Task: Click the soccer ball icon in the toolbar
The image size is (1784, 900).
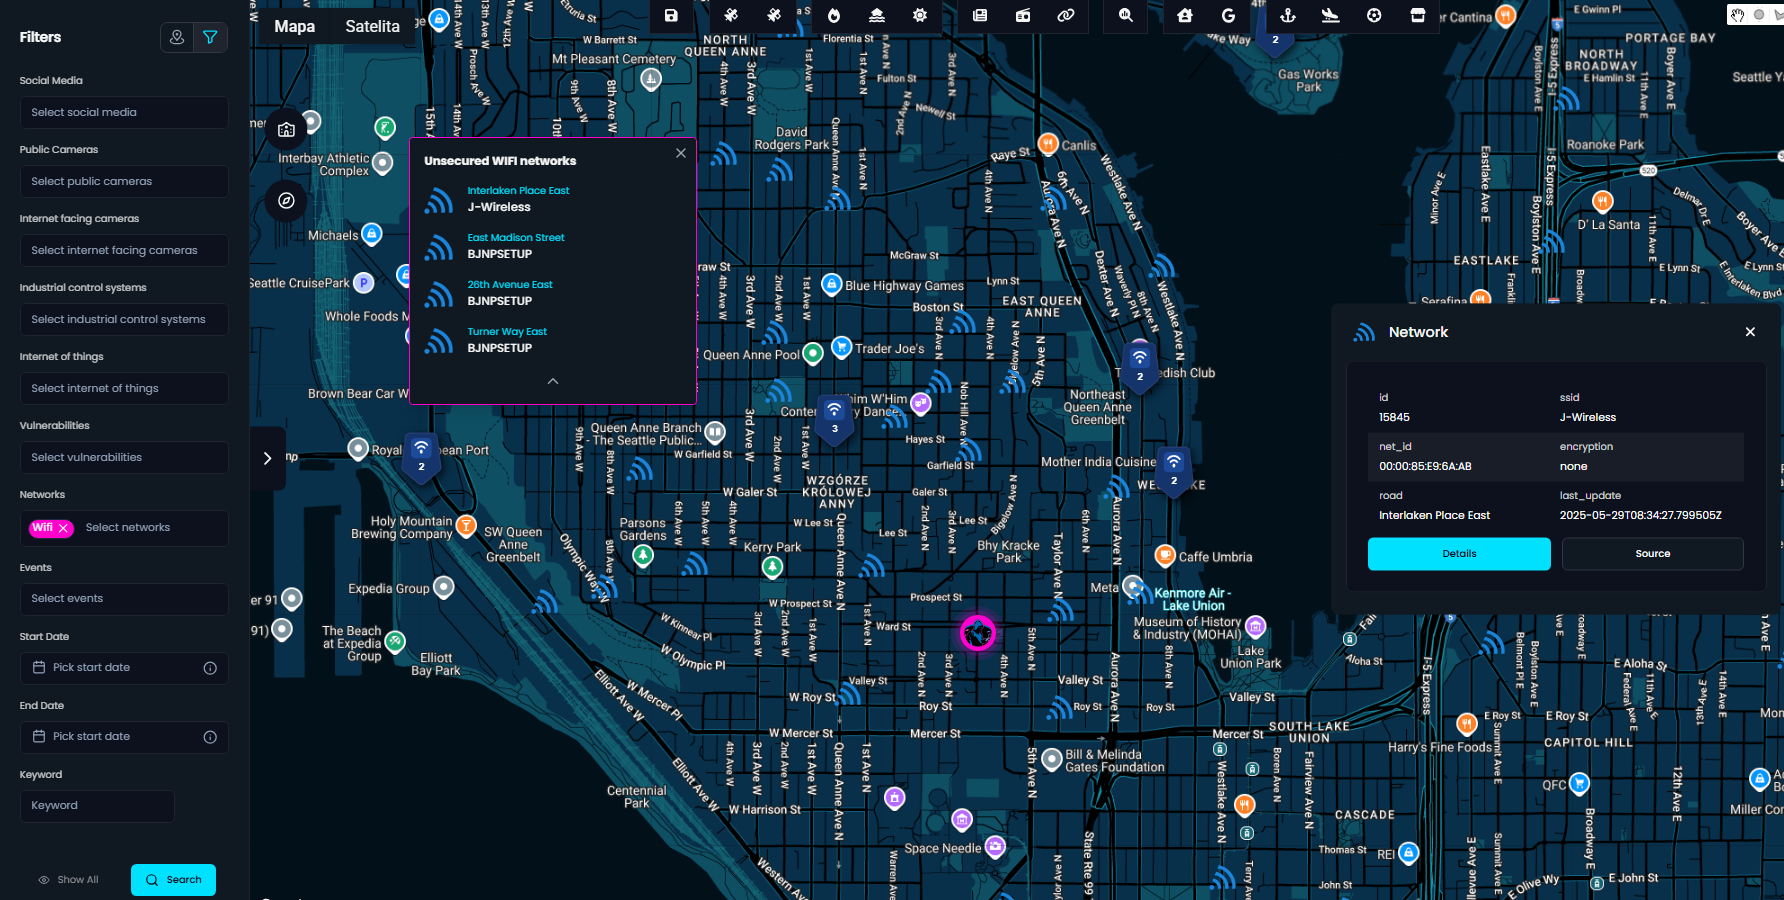Action: (1374, 15)
